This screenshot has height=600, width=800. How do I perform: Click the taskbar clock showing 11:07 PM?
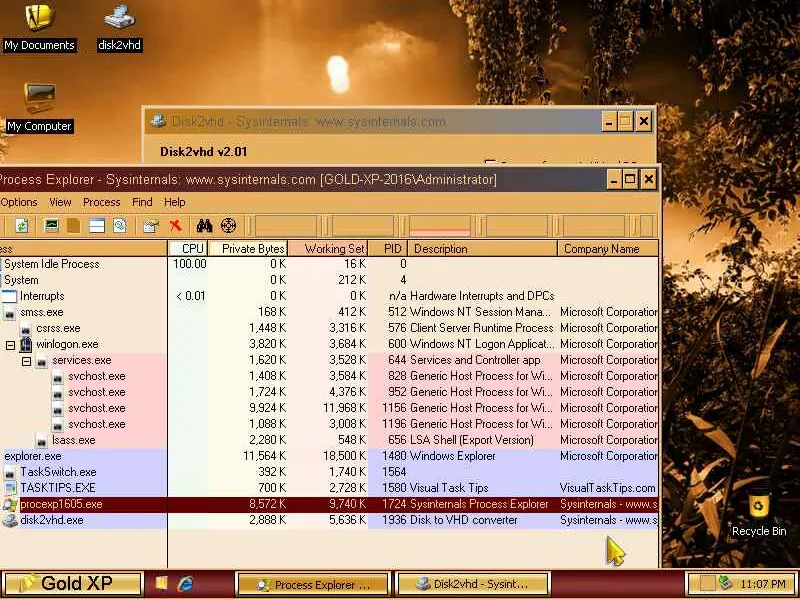click(x=762, y=584)
